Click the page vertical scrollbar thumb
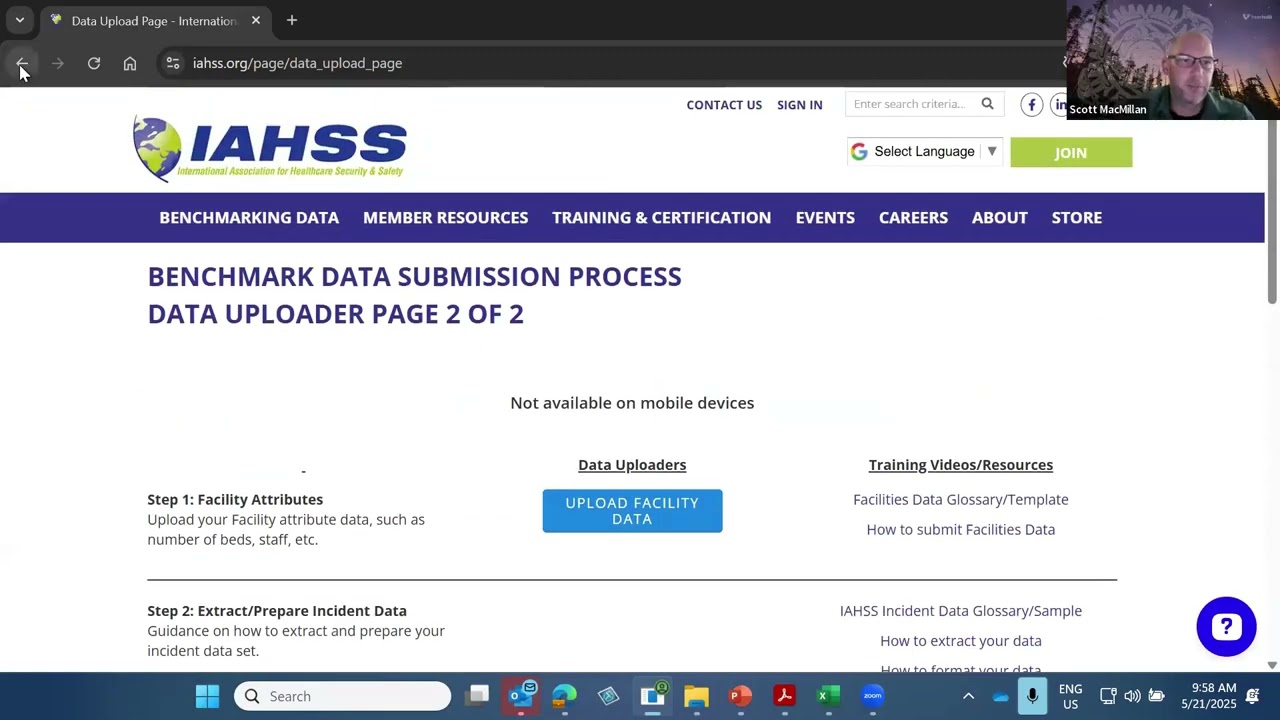The height and width of the screenshot is (720, 1280). (1272, 210)
